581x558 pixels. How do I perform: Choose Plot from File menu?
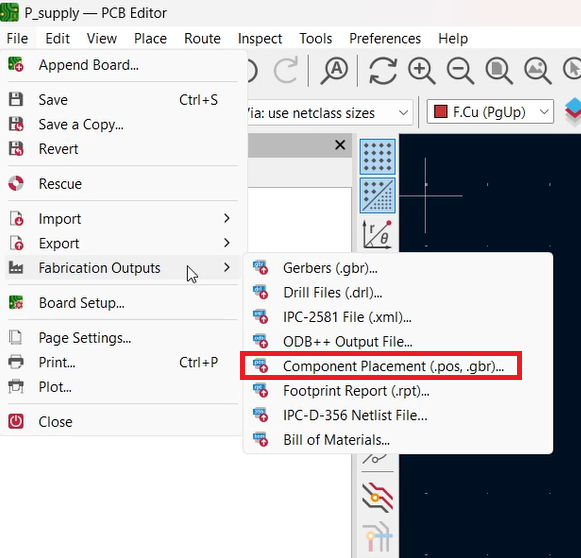click(123, 387)
